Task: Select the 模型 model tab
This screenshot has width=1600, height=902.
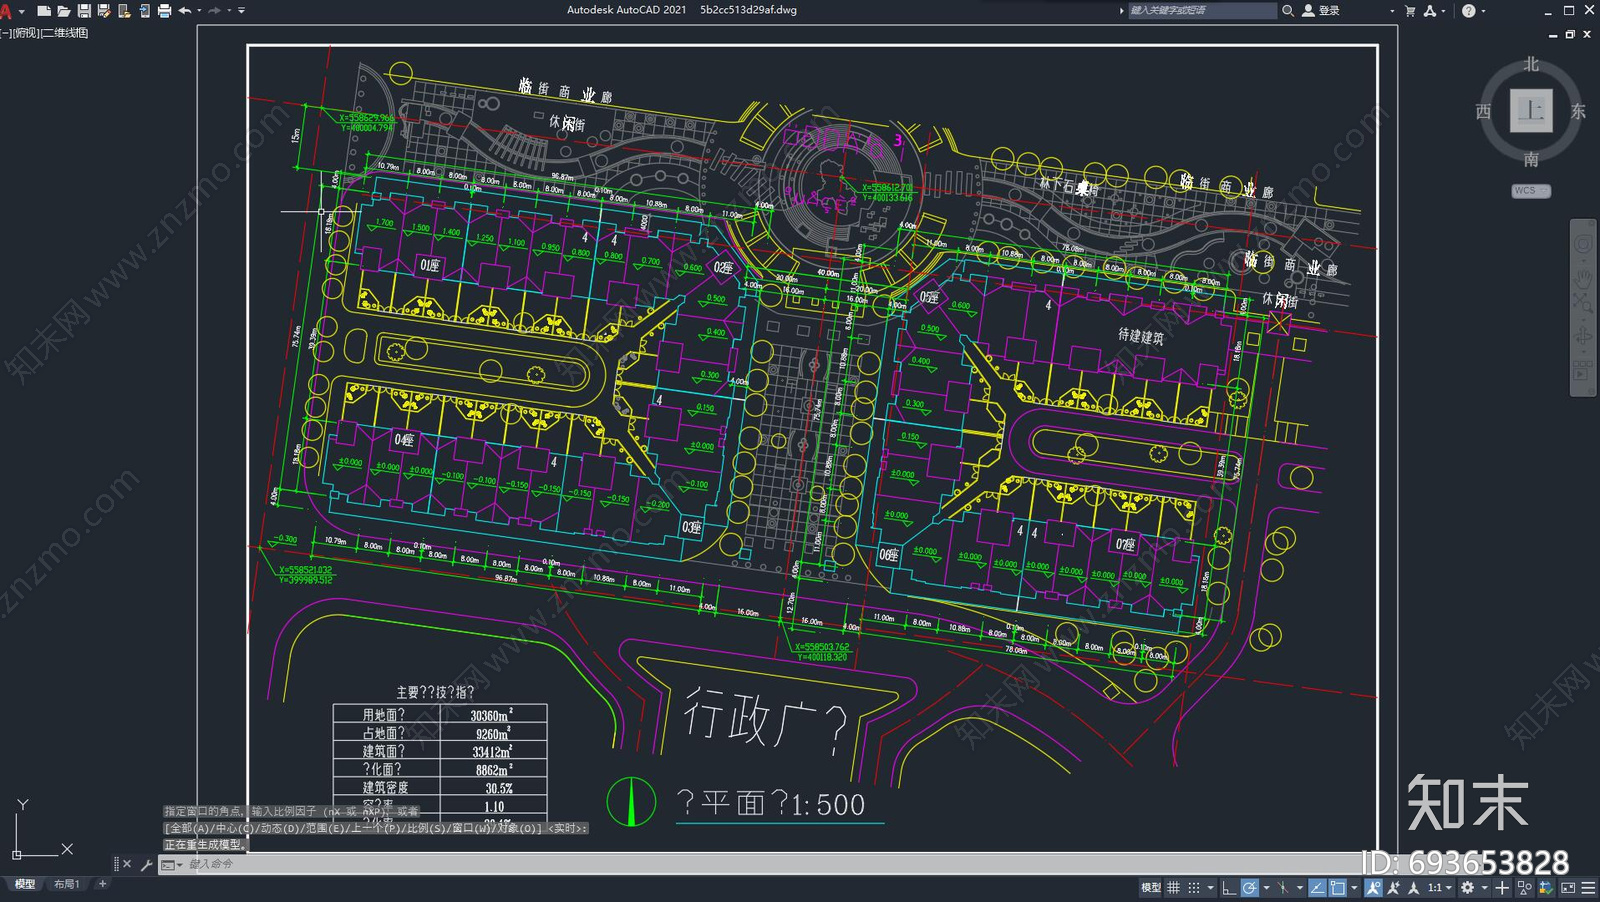Action: pyautogui.click(x=25, y=884)
